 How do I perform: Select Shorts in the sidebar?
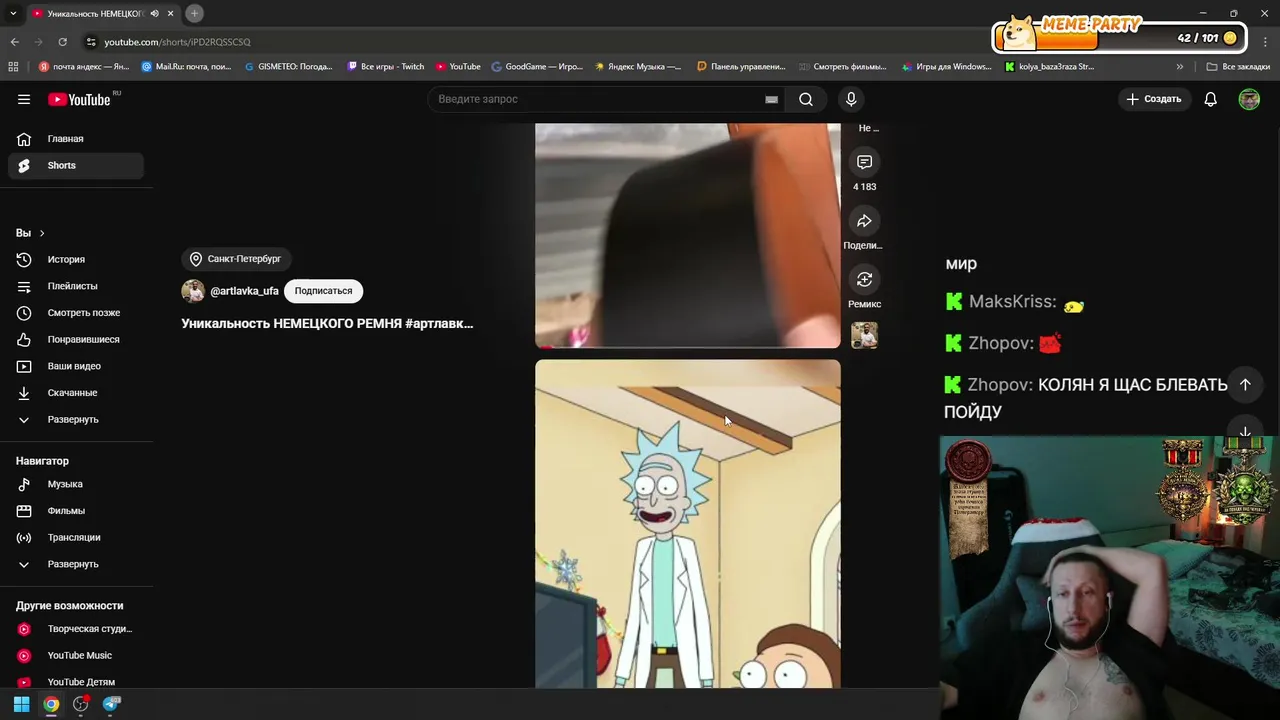76,165
